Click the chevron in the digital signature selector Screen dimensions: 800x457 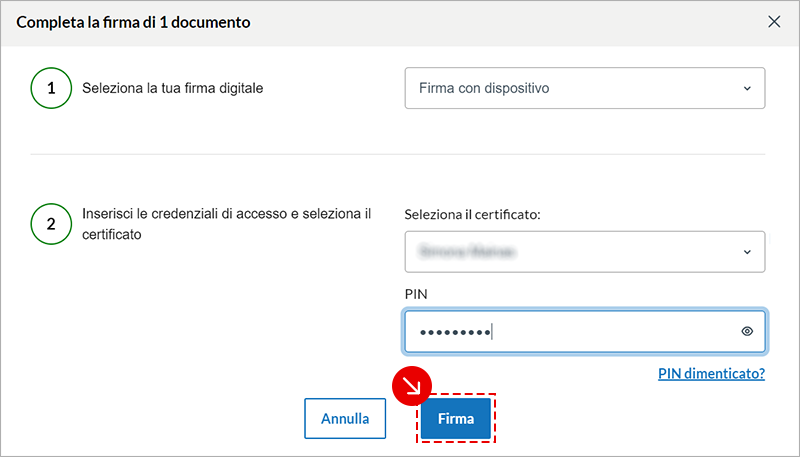click(x=747, y=88)
